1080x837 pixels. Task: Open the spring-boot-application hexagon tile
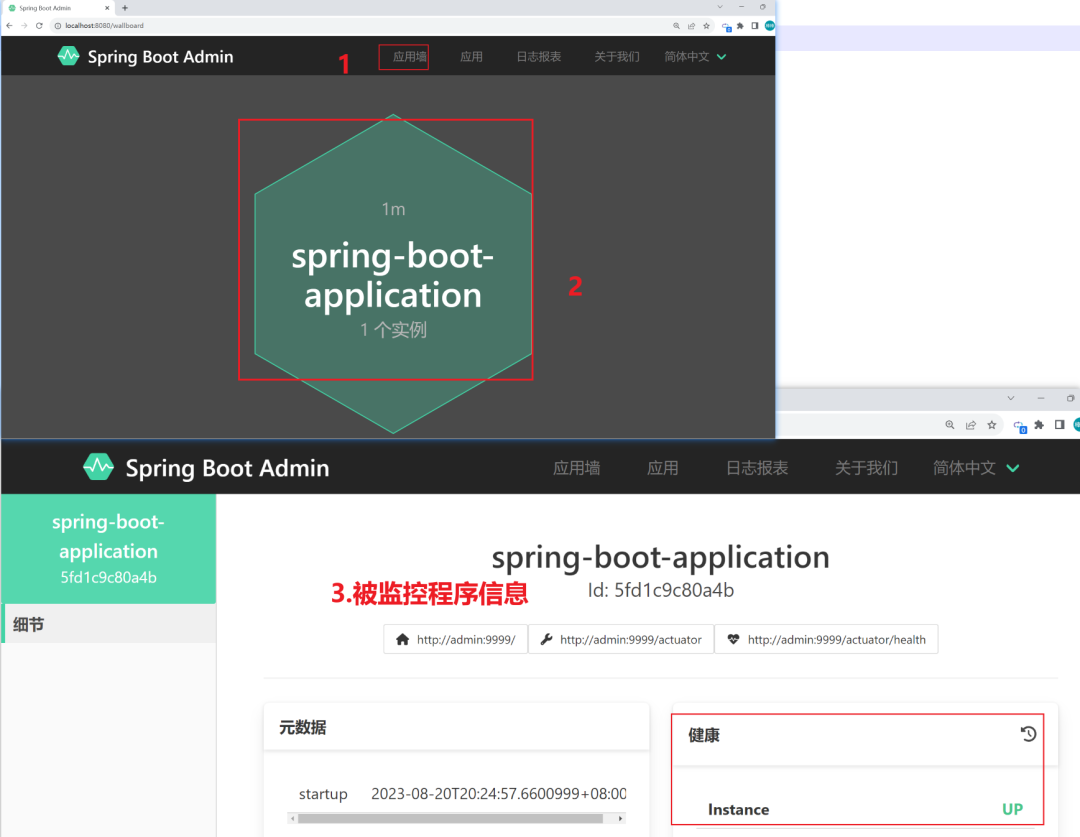393,273
